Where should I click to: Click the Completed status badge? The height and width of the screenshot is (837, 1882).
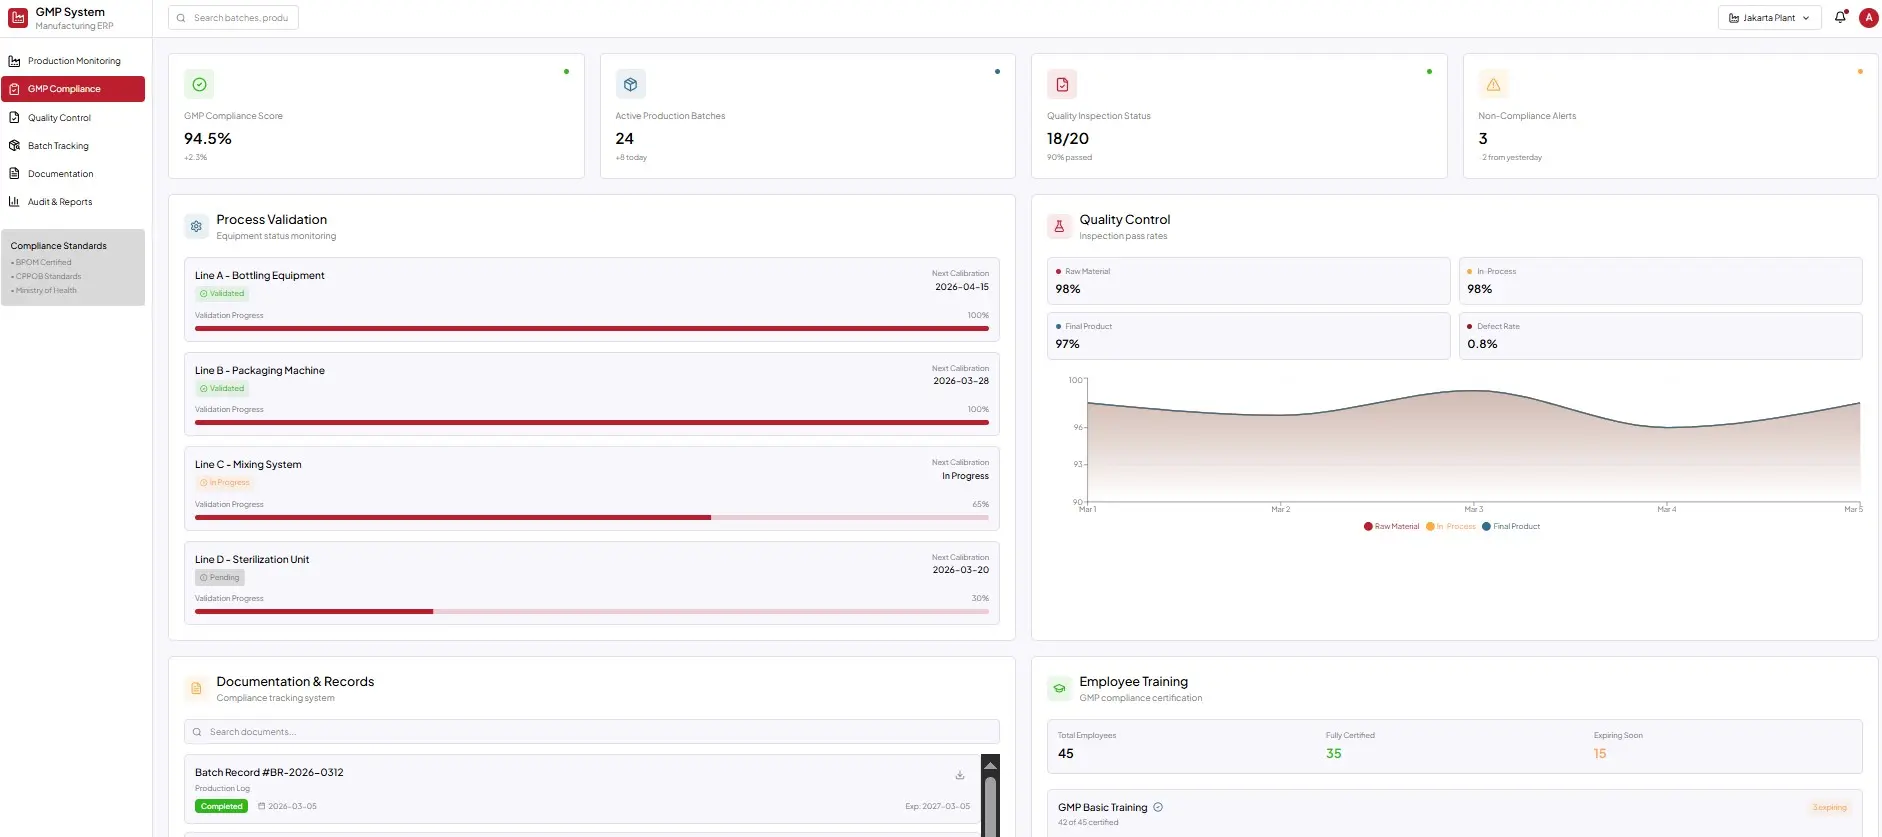pos(221,806)
